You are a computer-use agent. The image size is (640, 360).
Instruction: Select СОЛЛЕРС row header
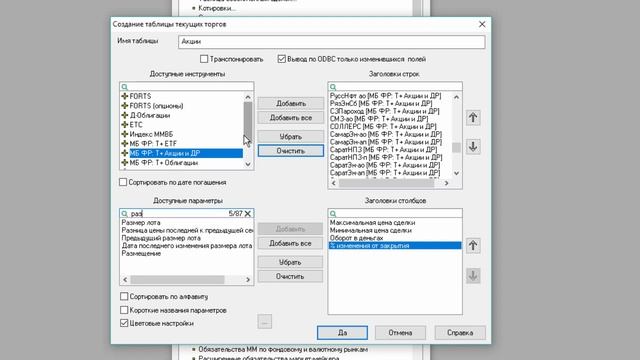[x=383, y=127]
